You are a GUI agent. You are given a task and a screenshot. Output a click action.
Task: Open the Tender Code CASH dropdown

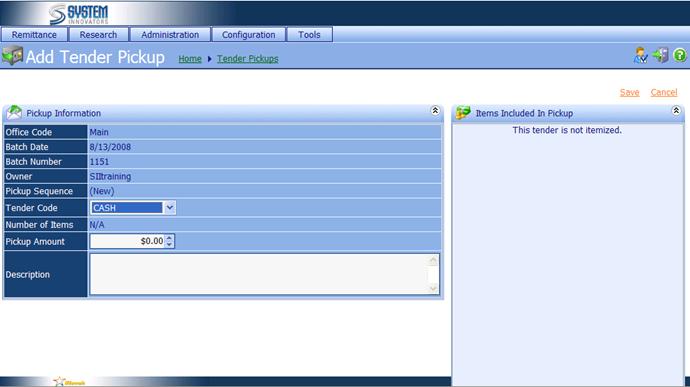169,207
